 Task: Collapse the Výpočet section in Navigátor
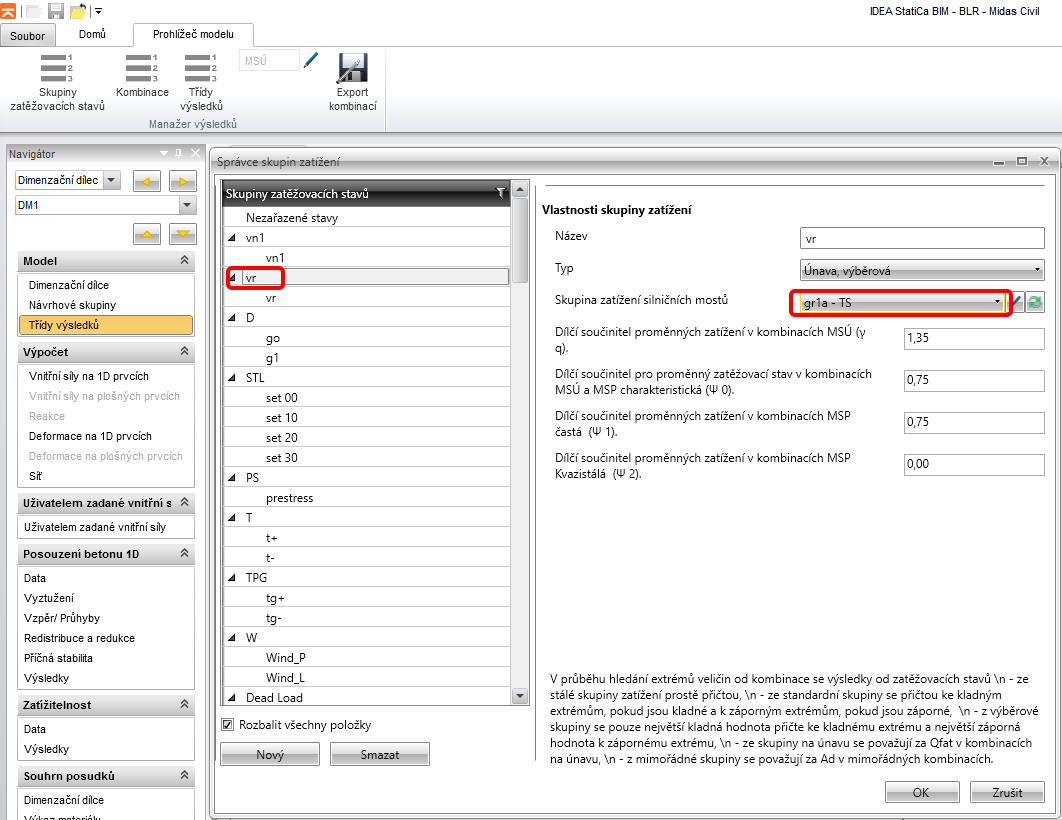coord(184,352)
